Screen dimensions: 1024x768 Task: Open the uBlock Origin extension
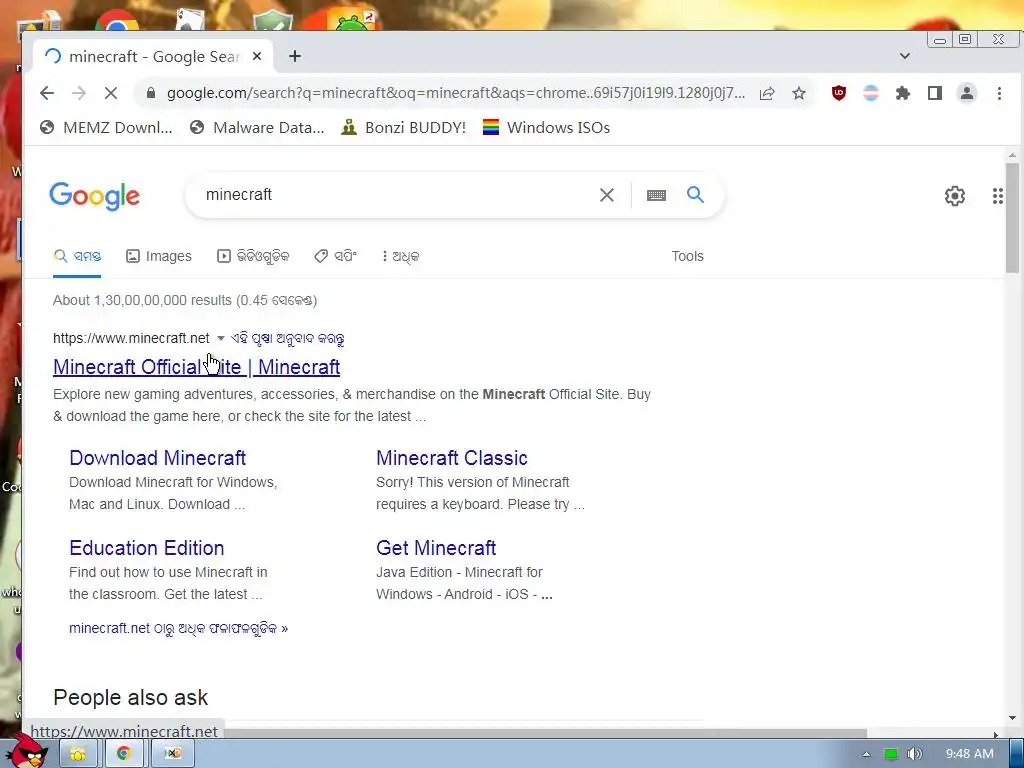[839, 93]
